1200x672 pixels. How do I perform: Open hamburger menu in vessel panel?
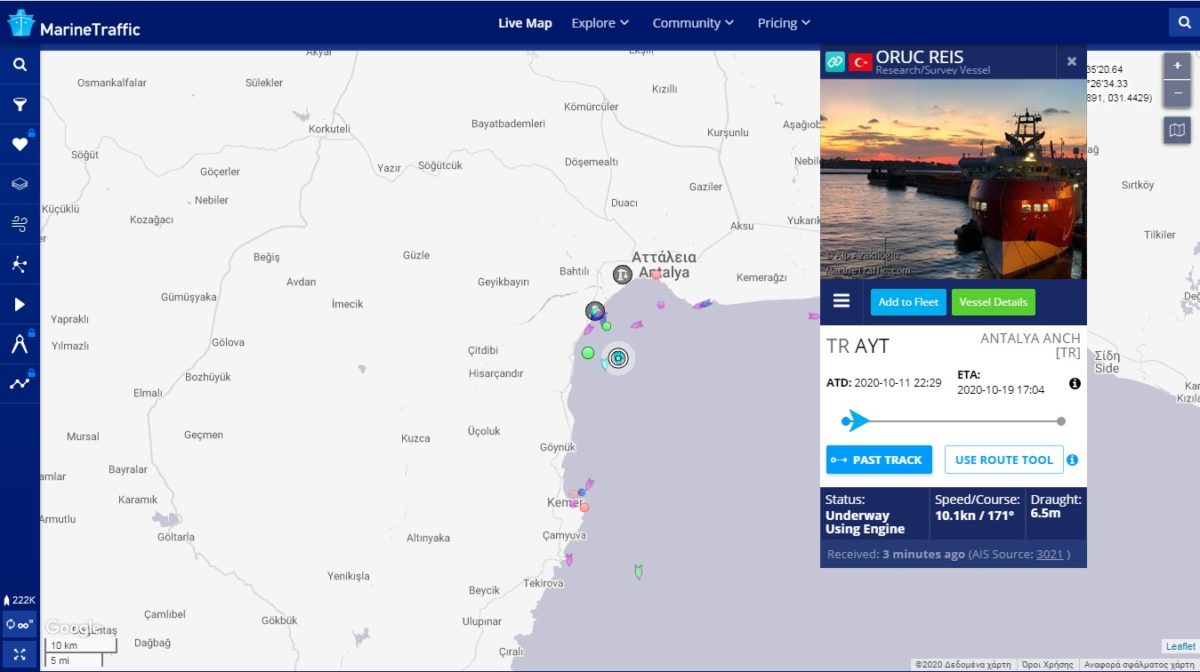coord(841,301)
